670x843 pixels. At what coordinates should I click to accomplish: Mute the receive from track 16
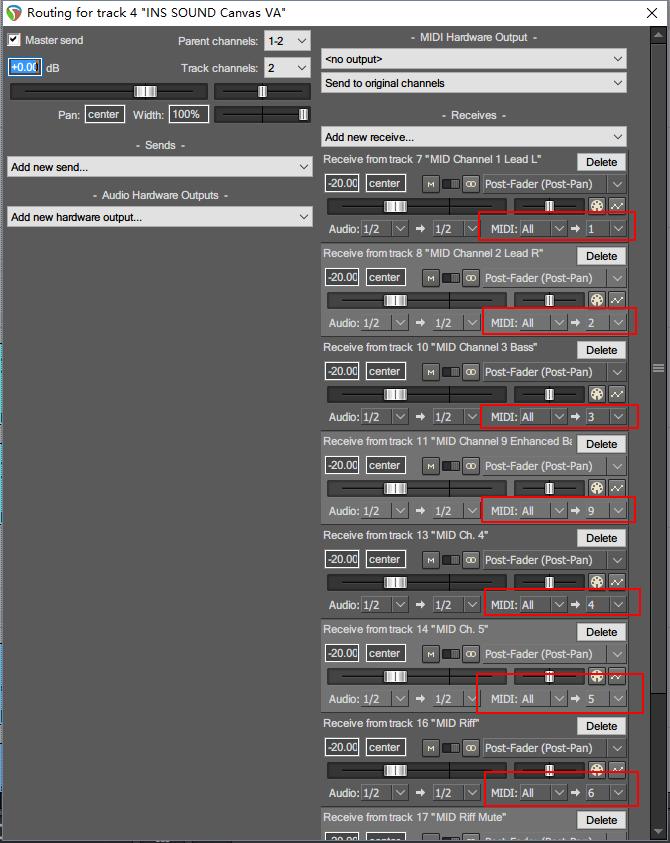pyautogui.click(x=430, y=748)
